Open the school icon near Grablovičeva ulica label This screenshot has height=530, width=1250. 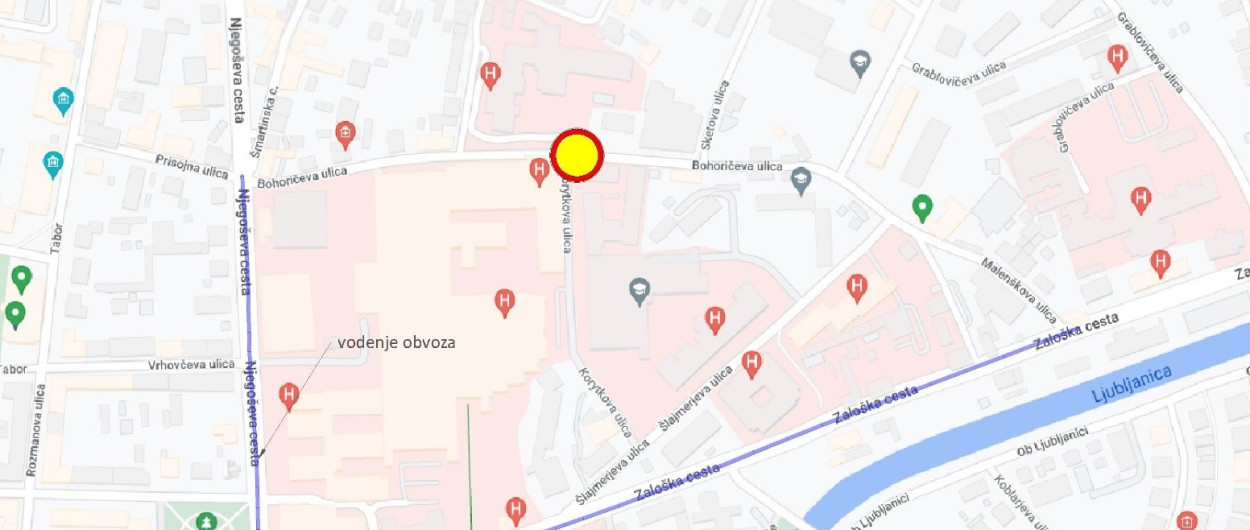(859, 62)
